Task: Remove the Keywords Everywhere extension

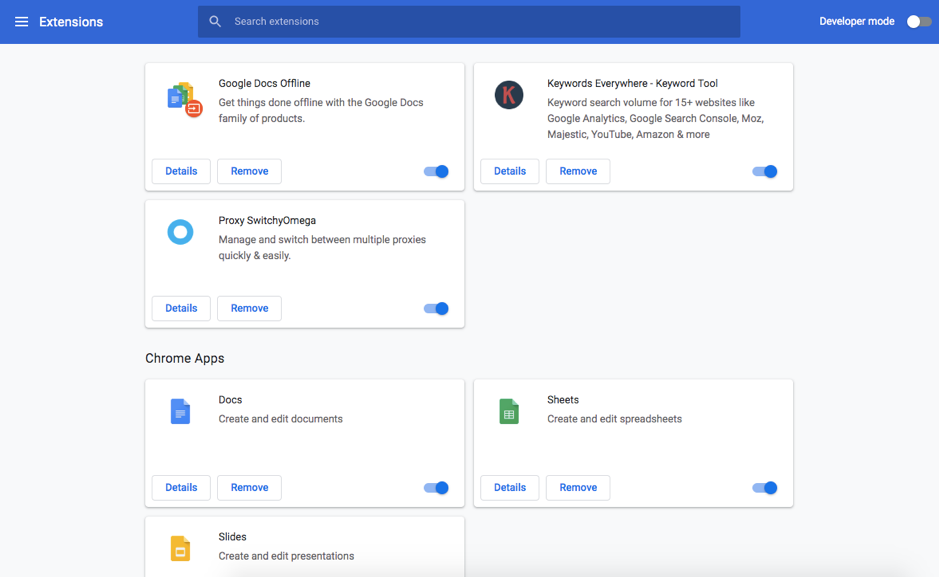Action: pyautogui.click(x=578, y=171)
